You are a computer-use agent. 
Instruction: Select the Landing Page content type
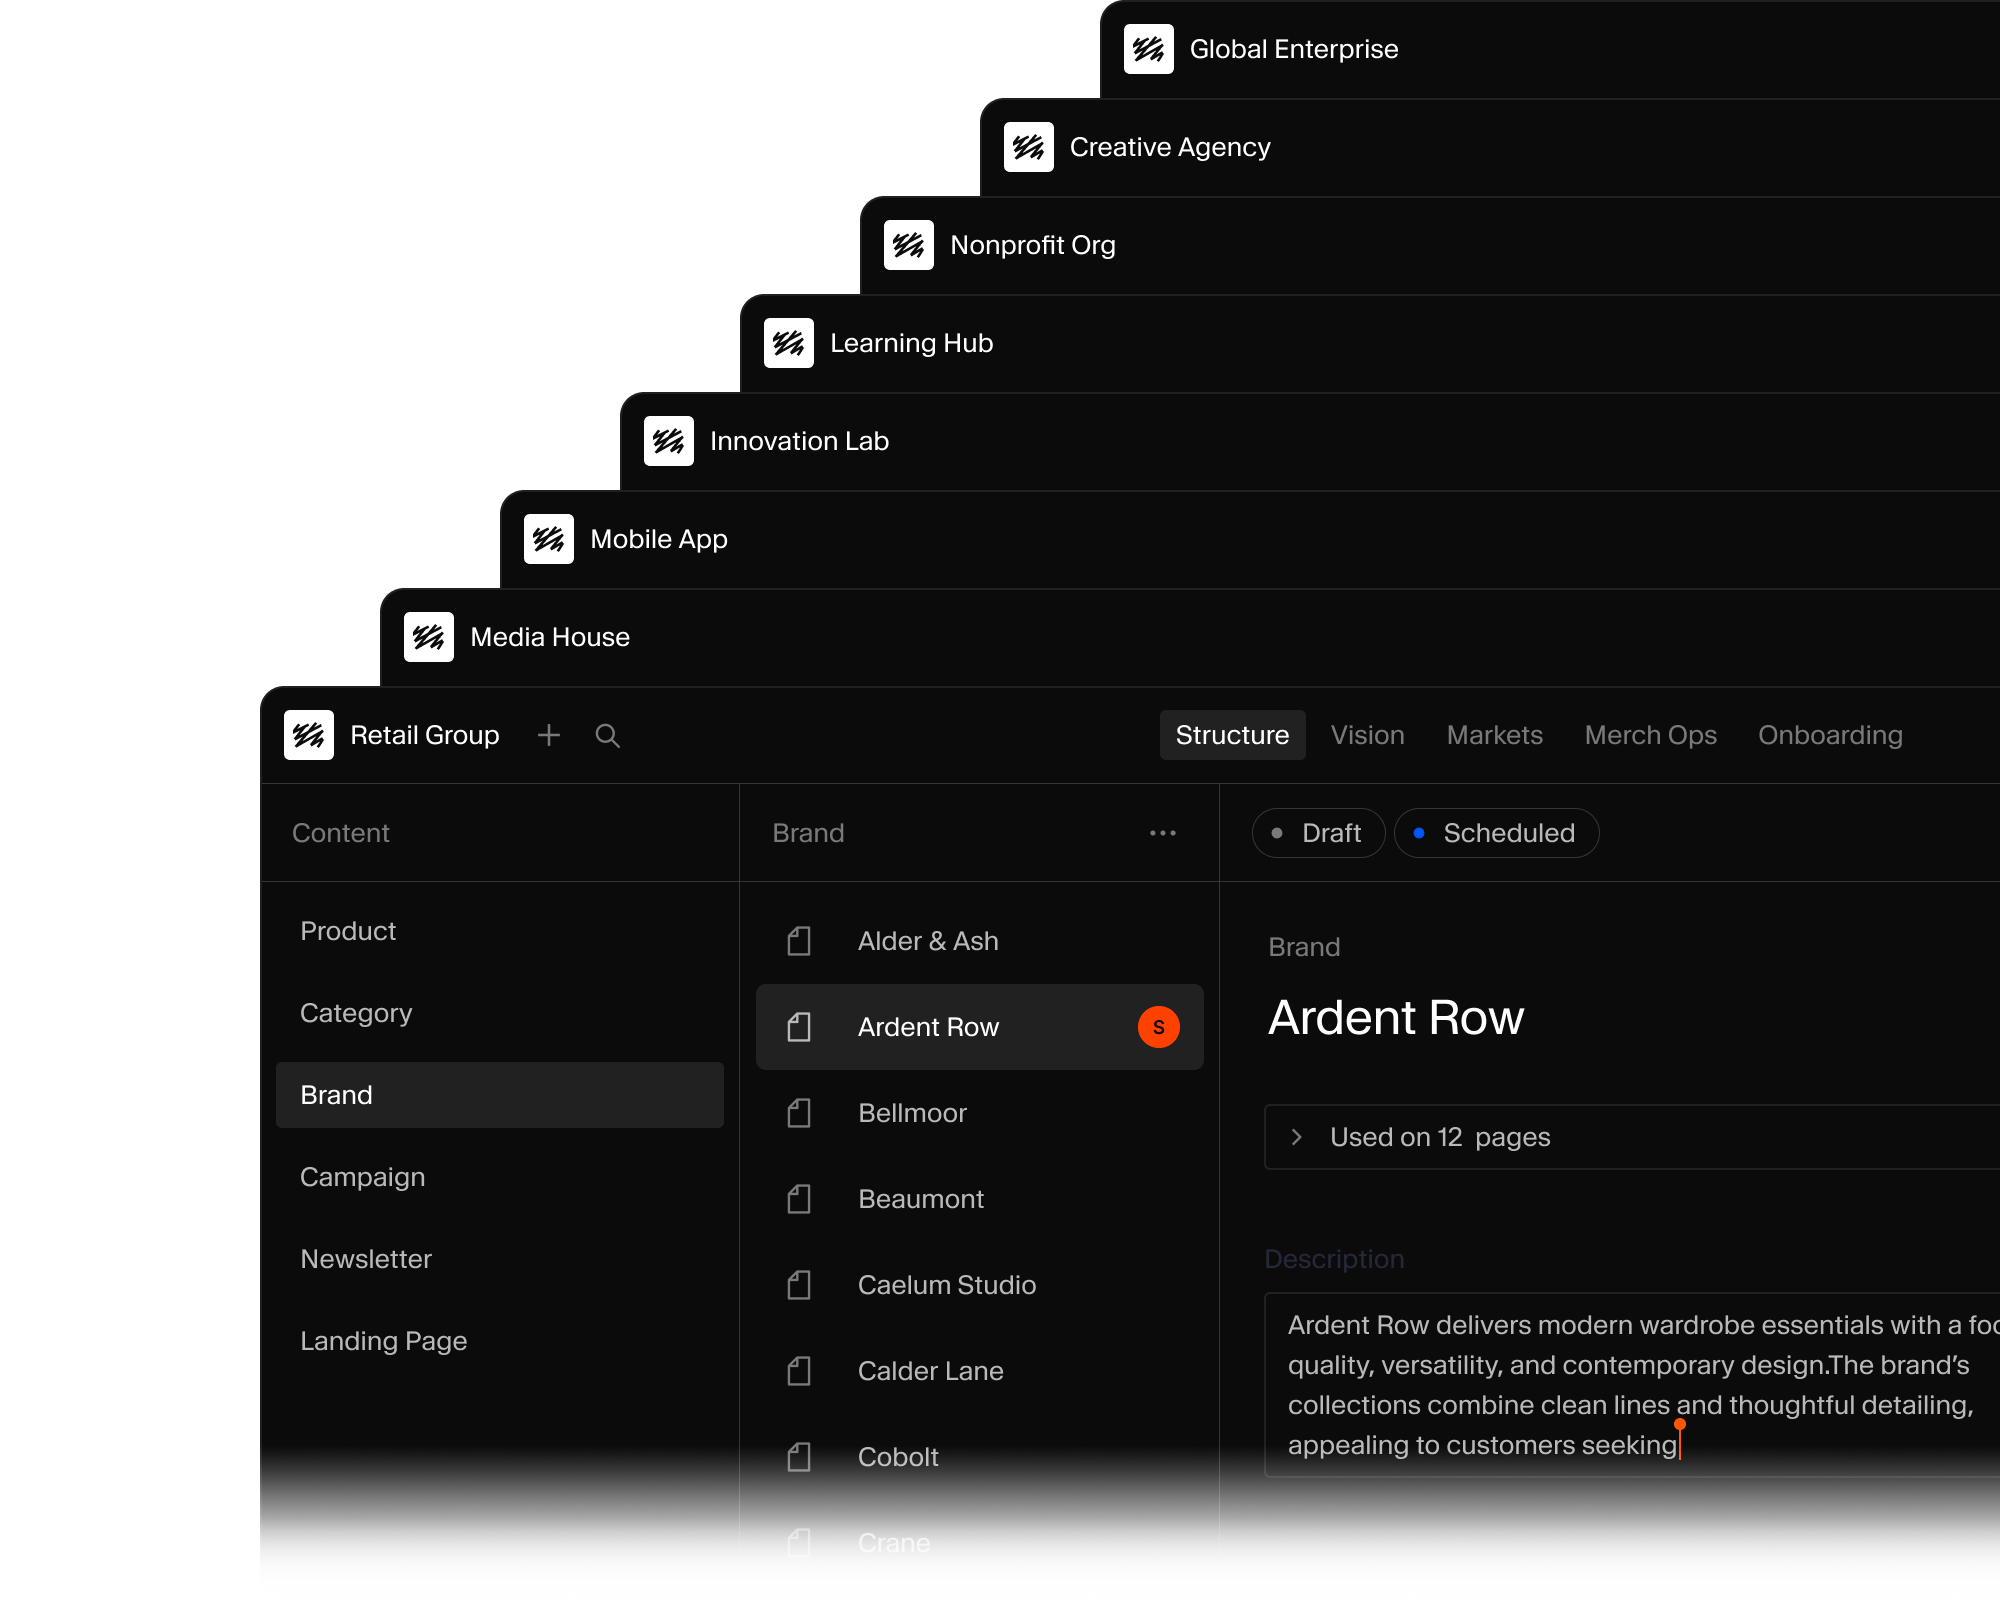383,1341
